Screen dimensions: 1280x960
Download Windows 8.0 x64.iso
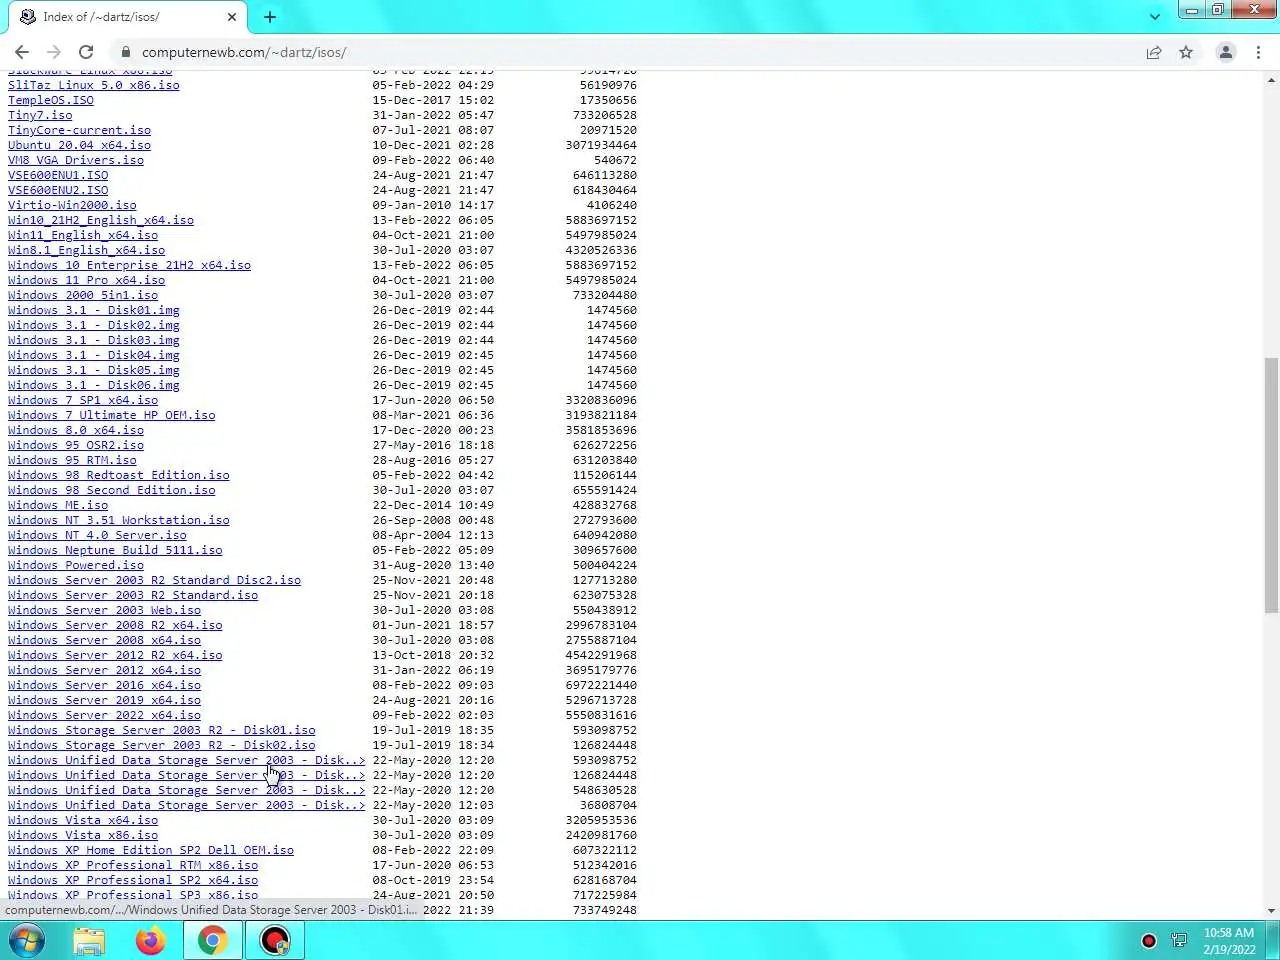point(76,430)
